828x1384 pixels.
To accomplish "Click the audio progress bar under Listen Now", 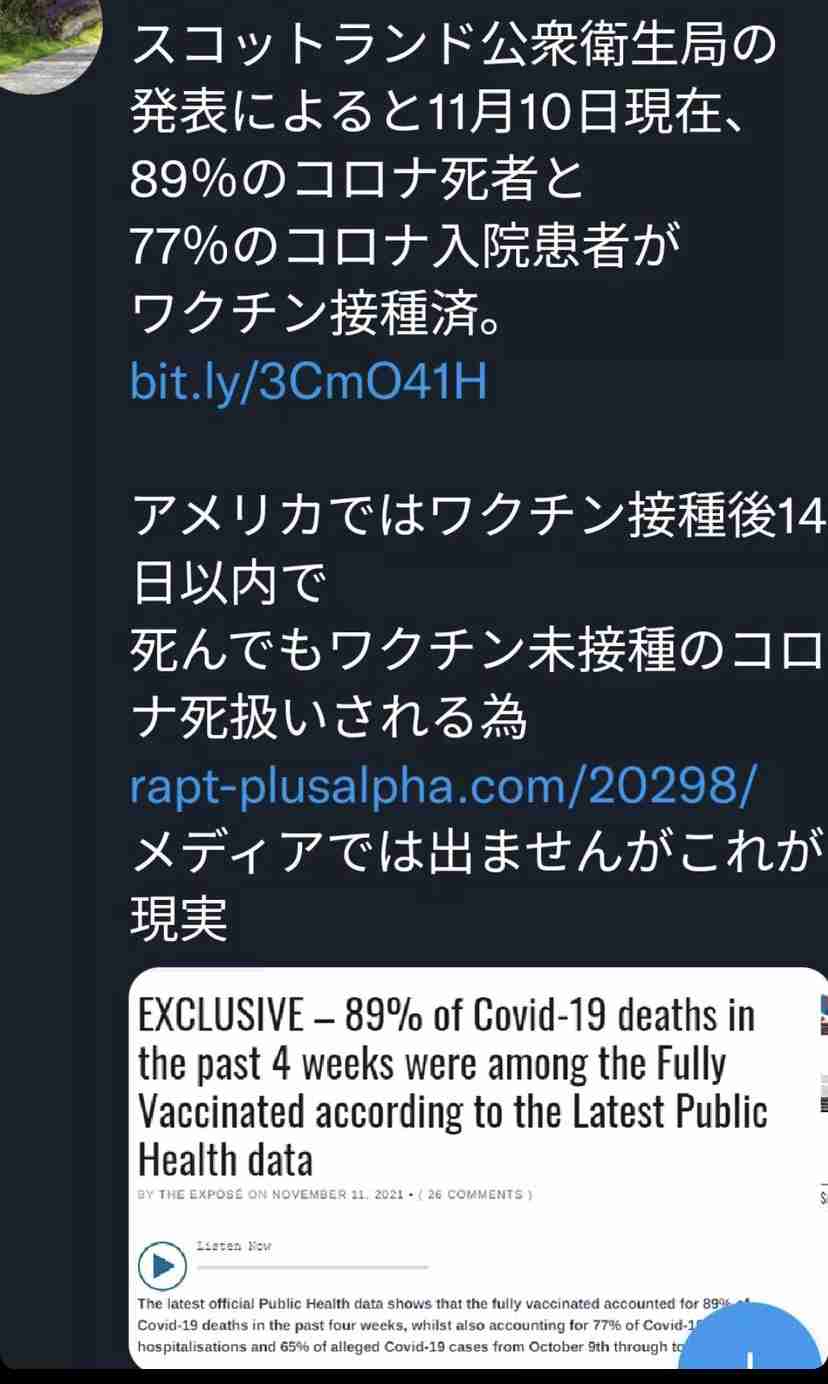I will tap(312, 1267).
